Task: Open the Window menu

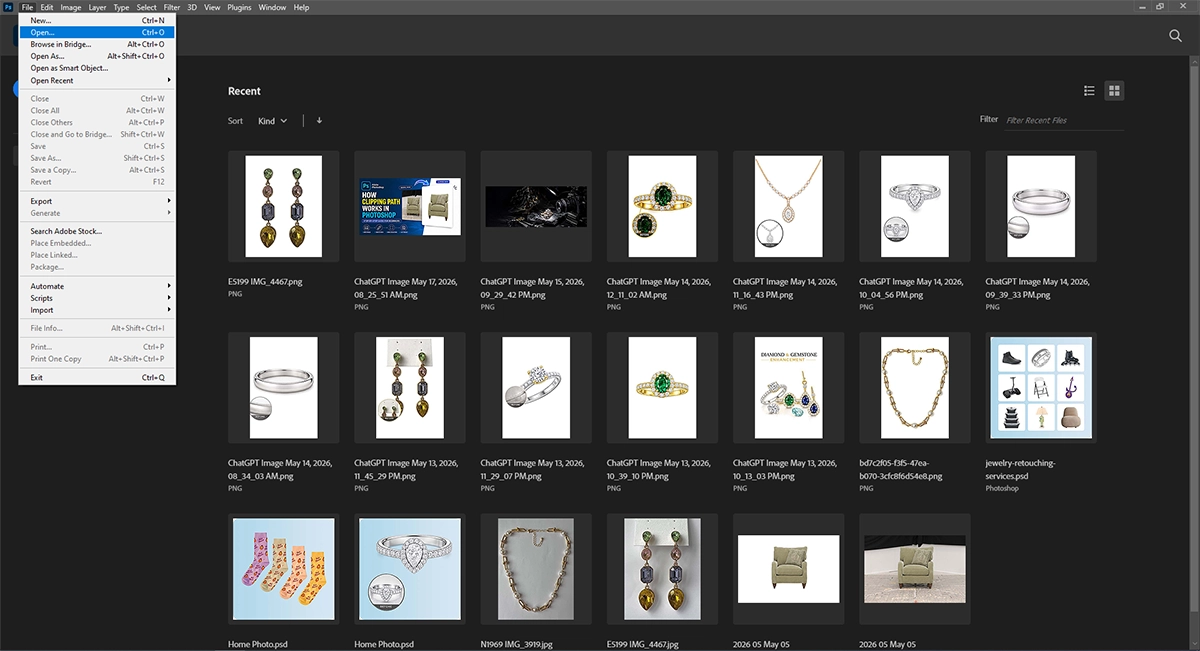Action: click(x=272, y=7)
